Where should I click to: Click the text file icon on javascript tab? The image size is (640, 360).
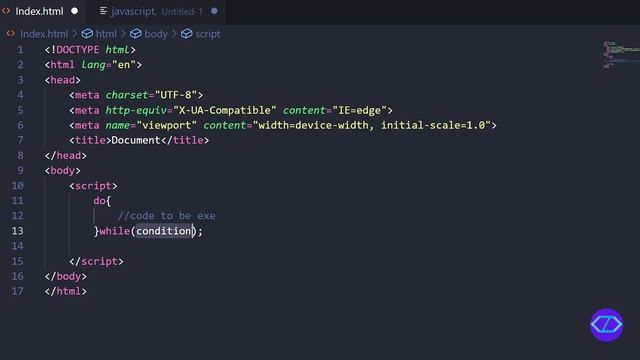(104, 11)
